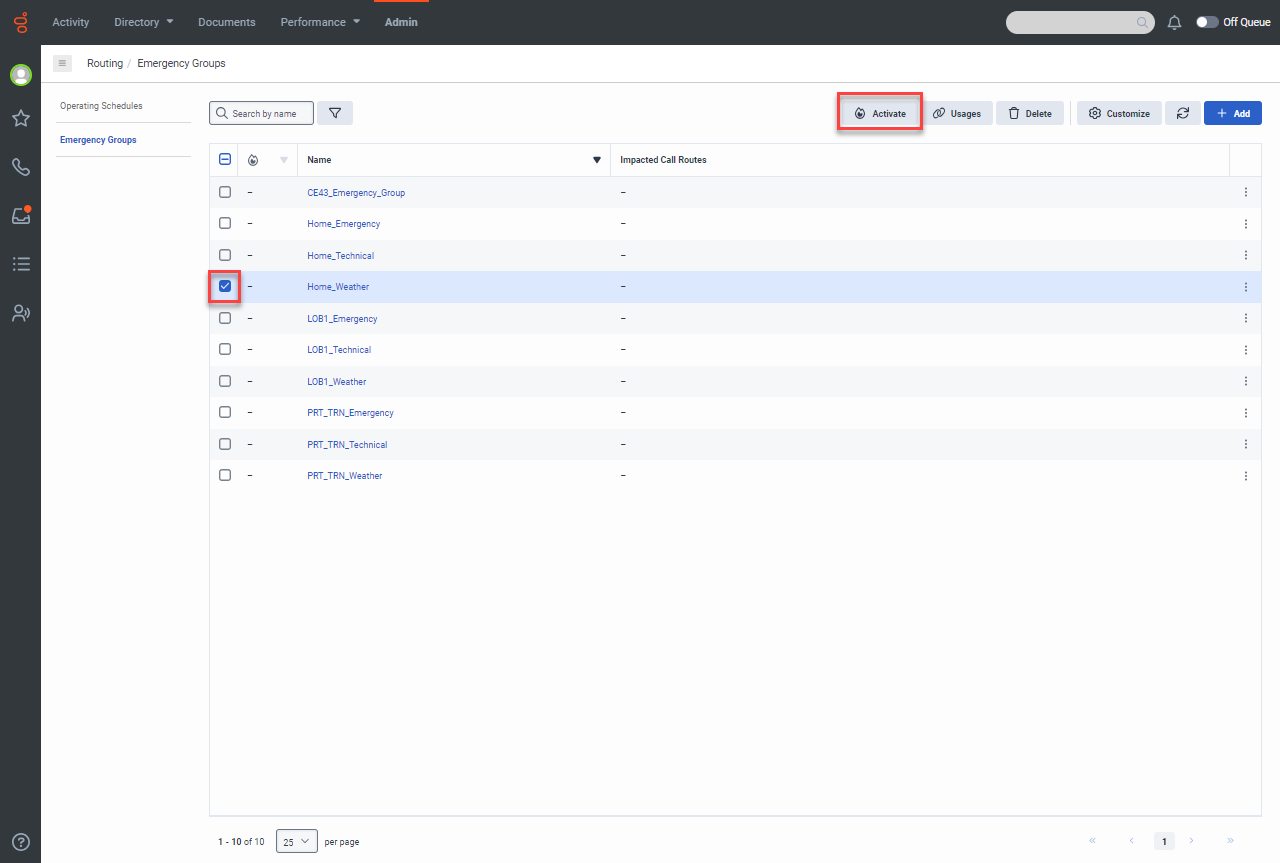Click the Activate button
Viewport: 1280px width, 863px height.
click(x=880, y=113)
